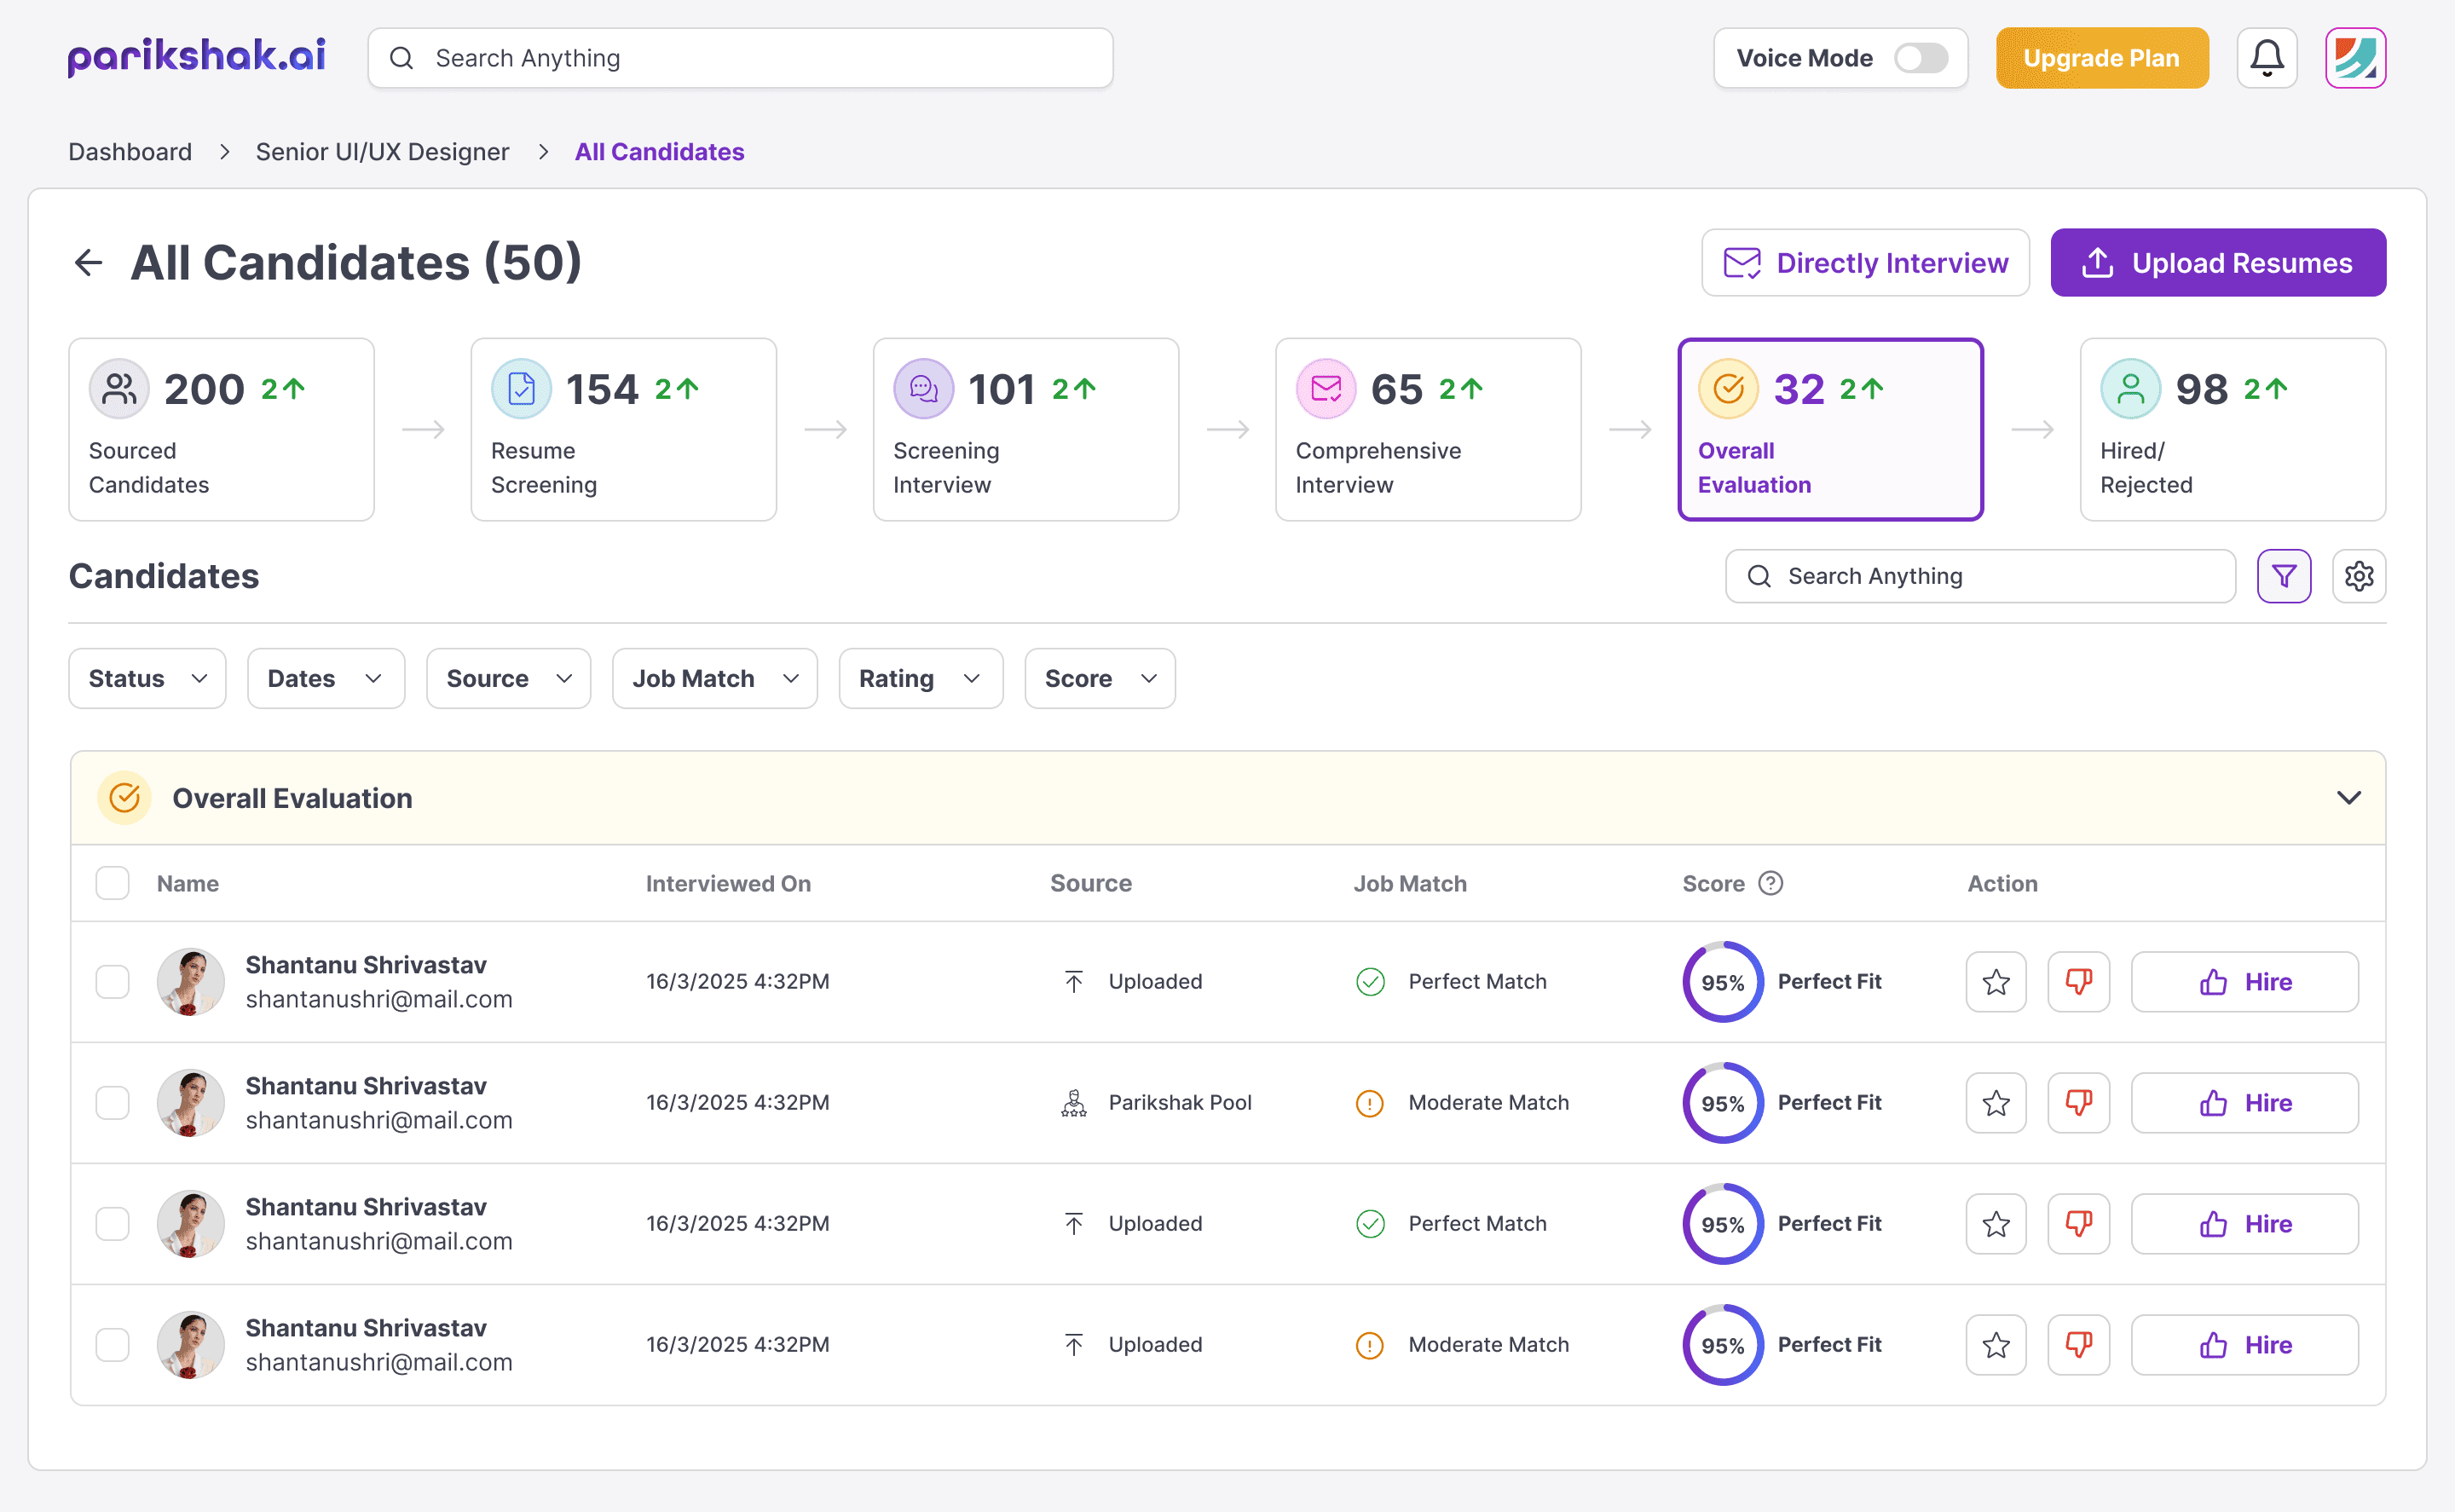
Task: Open table settings gear icon
Action: pyautogui.click(x=2358, y=576)
